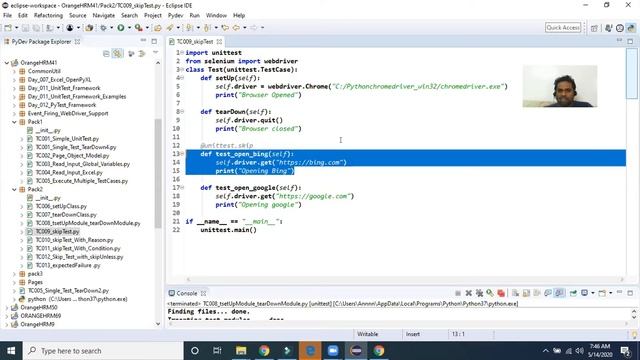Select TC006_setUpClass.py file
The width and height of the screenshot is (640, 360).
61,206
